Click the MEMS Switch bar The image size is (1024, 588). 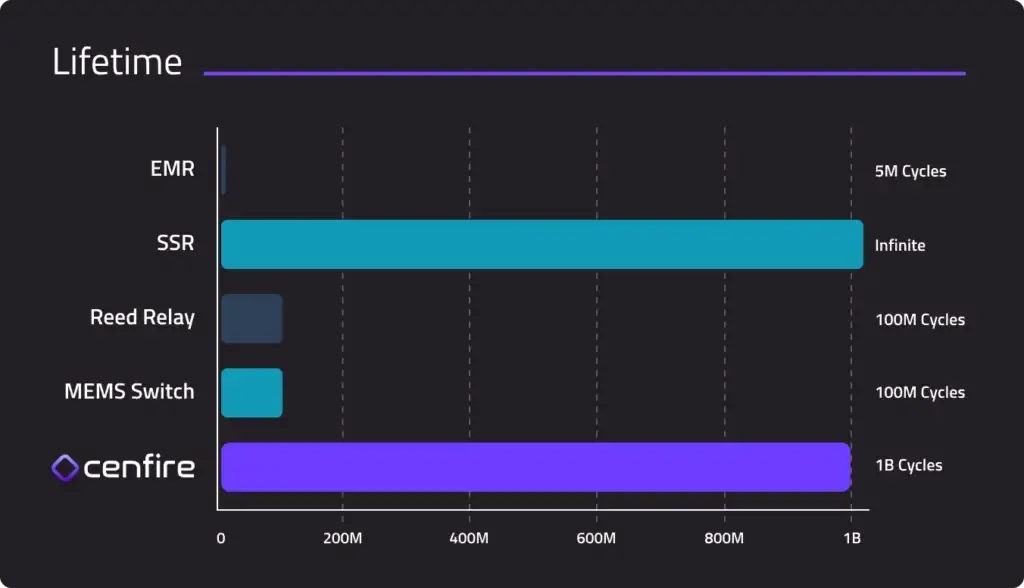tap(250, 392)
